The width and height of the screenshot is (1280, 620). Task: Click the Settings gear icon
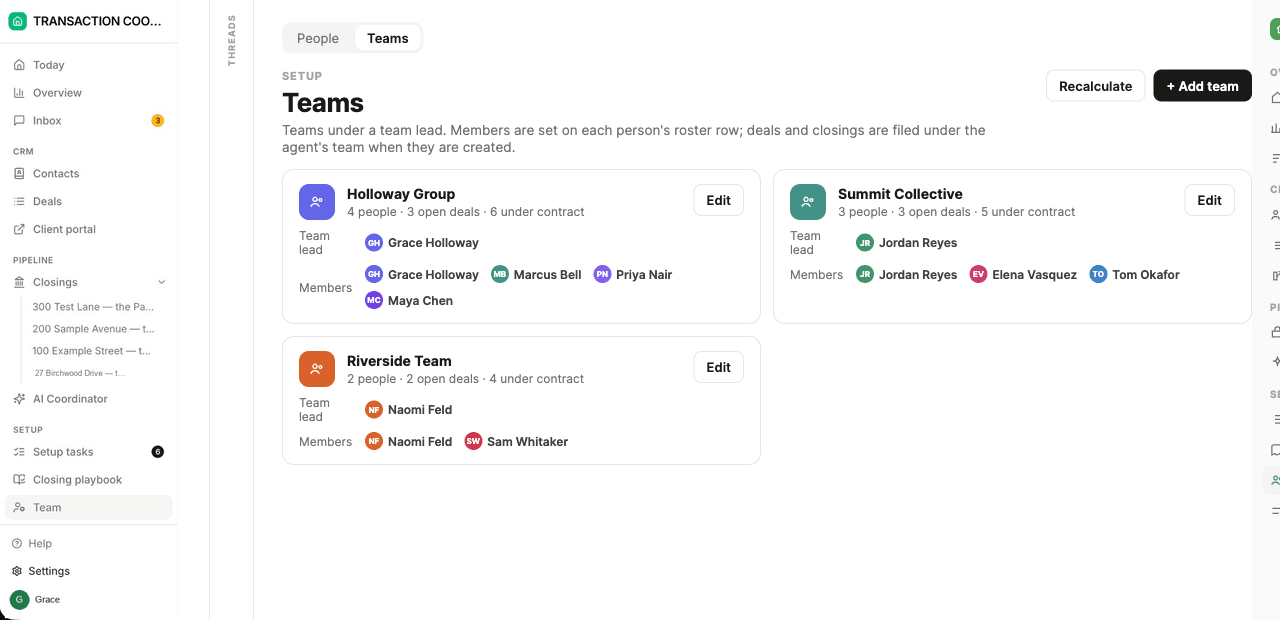16,572
